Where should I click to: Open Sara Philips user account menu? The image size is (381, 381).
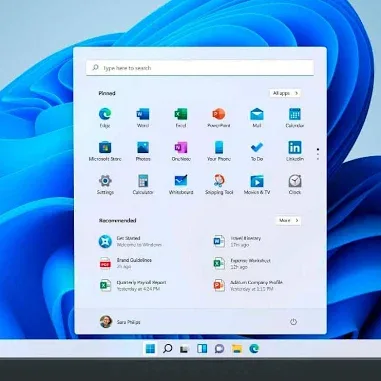click(120, 322)
